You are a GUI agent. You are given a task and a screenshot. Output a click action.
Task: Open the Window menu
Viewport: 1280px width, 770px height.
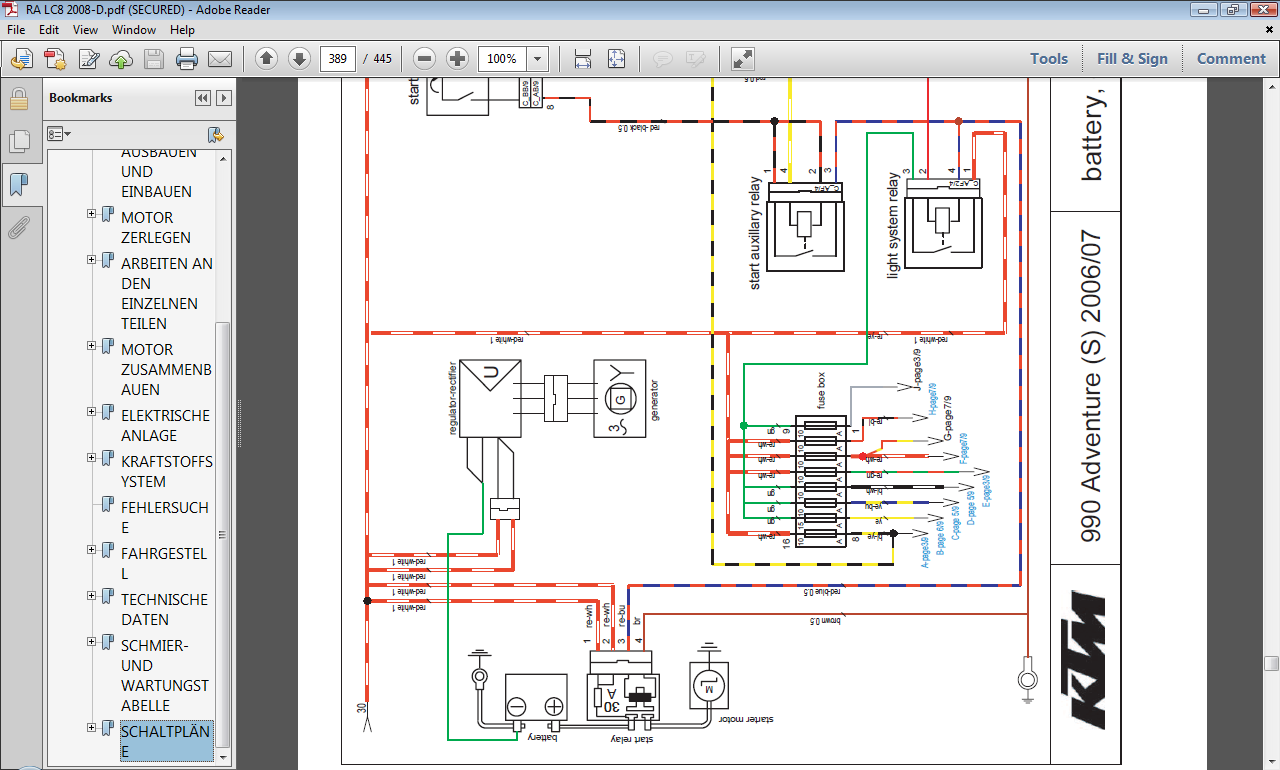pyautogui.click(x=133, y=30)
